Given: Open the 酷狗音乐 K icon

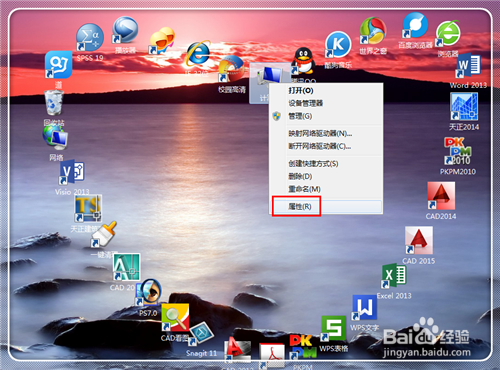Looking at the screenshot, I should coord(338,45).
